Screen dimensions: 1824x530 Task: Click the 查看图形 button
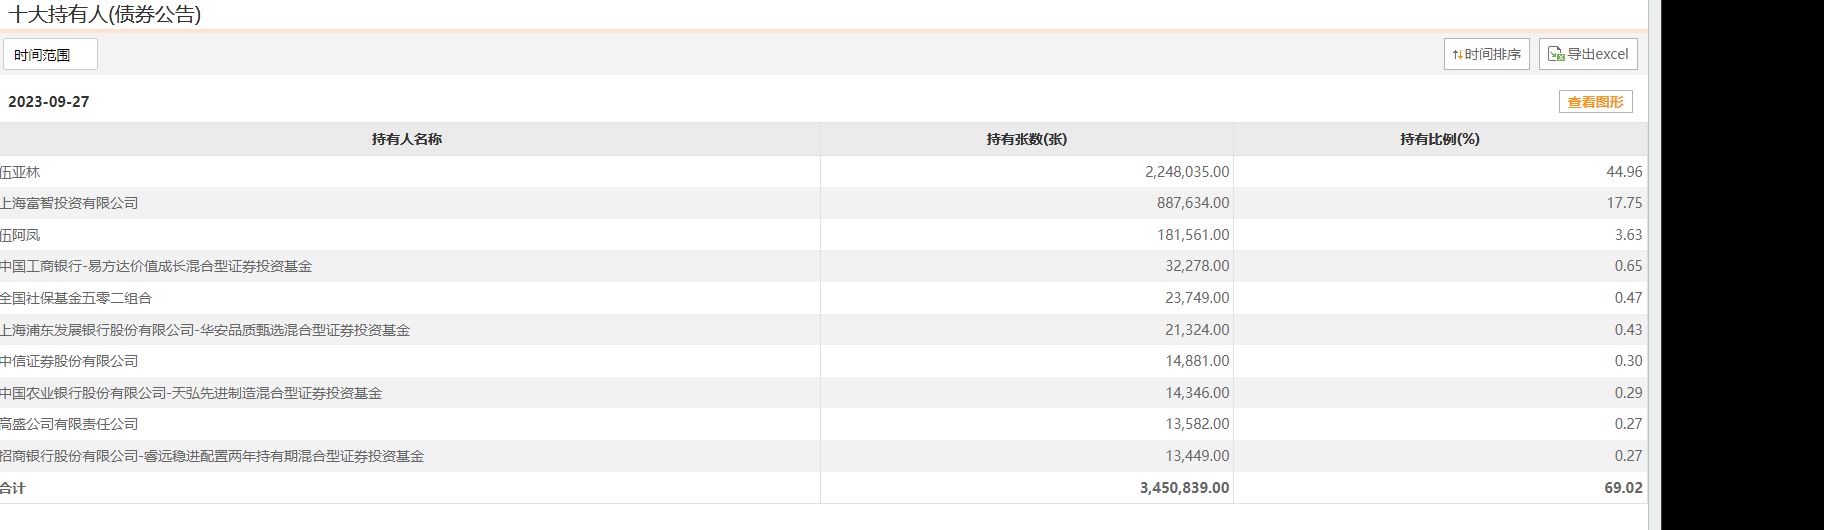coord(1595,102)
